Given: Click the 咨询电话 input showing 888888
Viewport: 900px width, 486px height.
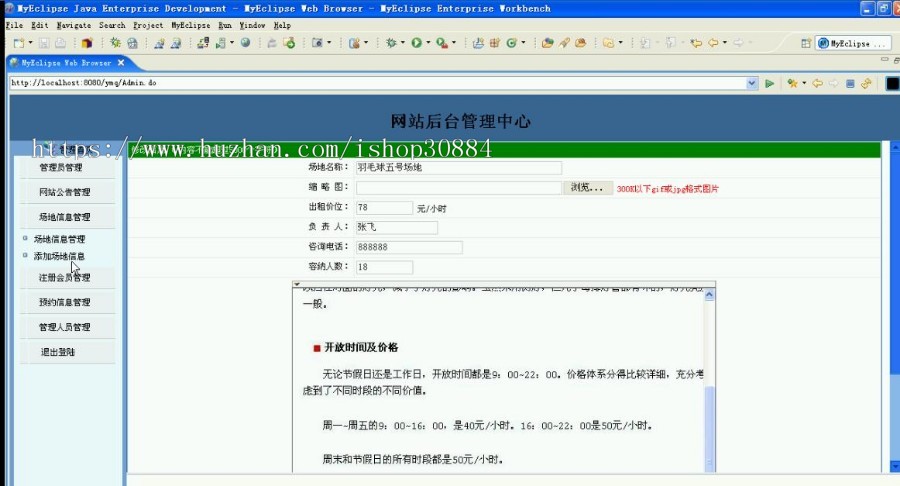Looking at the screenshot, I should coord(409,247).
